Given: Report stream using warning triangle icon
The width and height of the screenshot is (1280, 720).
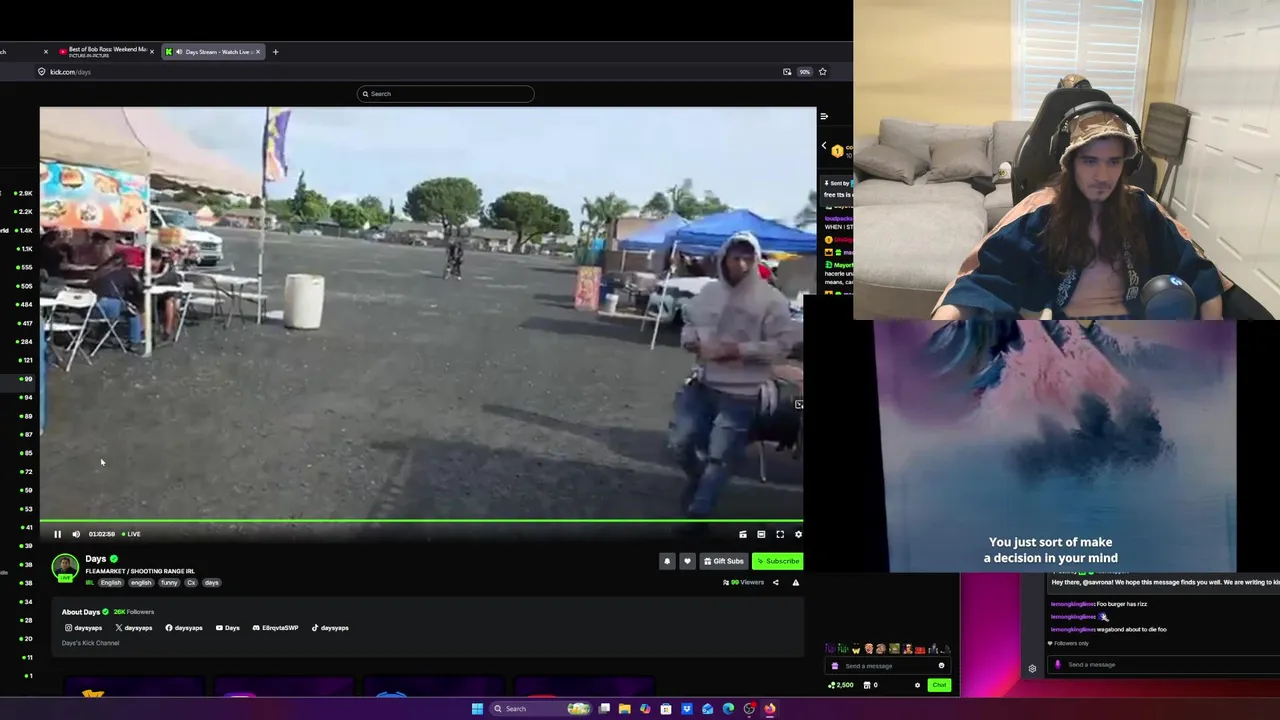Looking at the screenshot, I should [x=796, y=582].
